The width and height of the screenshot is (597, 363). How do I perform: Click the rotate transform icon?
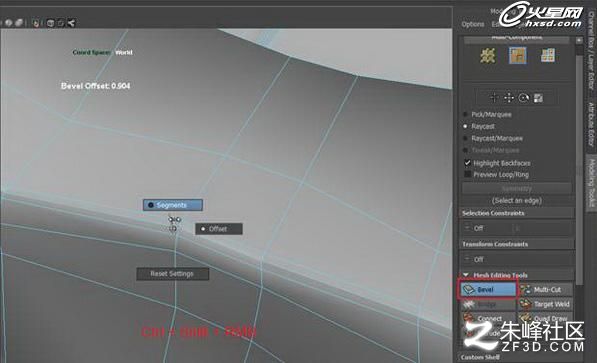(x=524, y=98)
